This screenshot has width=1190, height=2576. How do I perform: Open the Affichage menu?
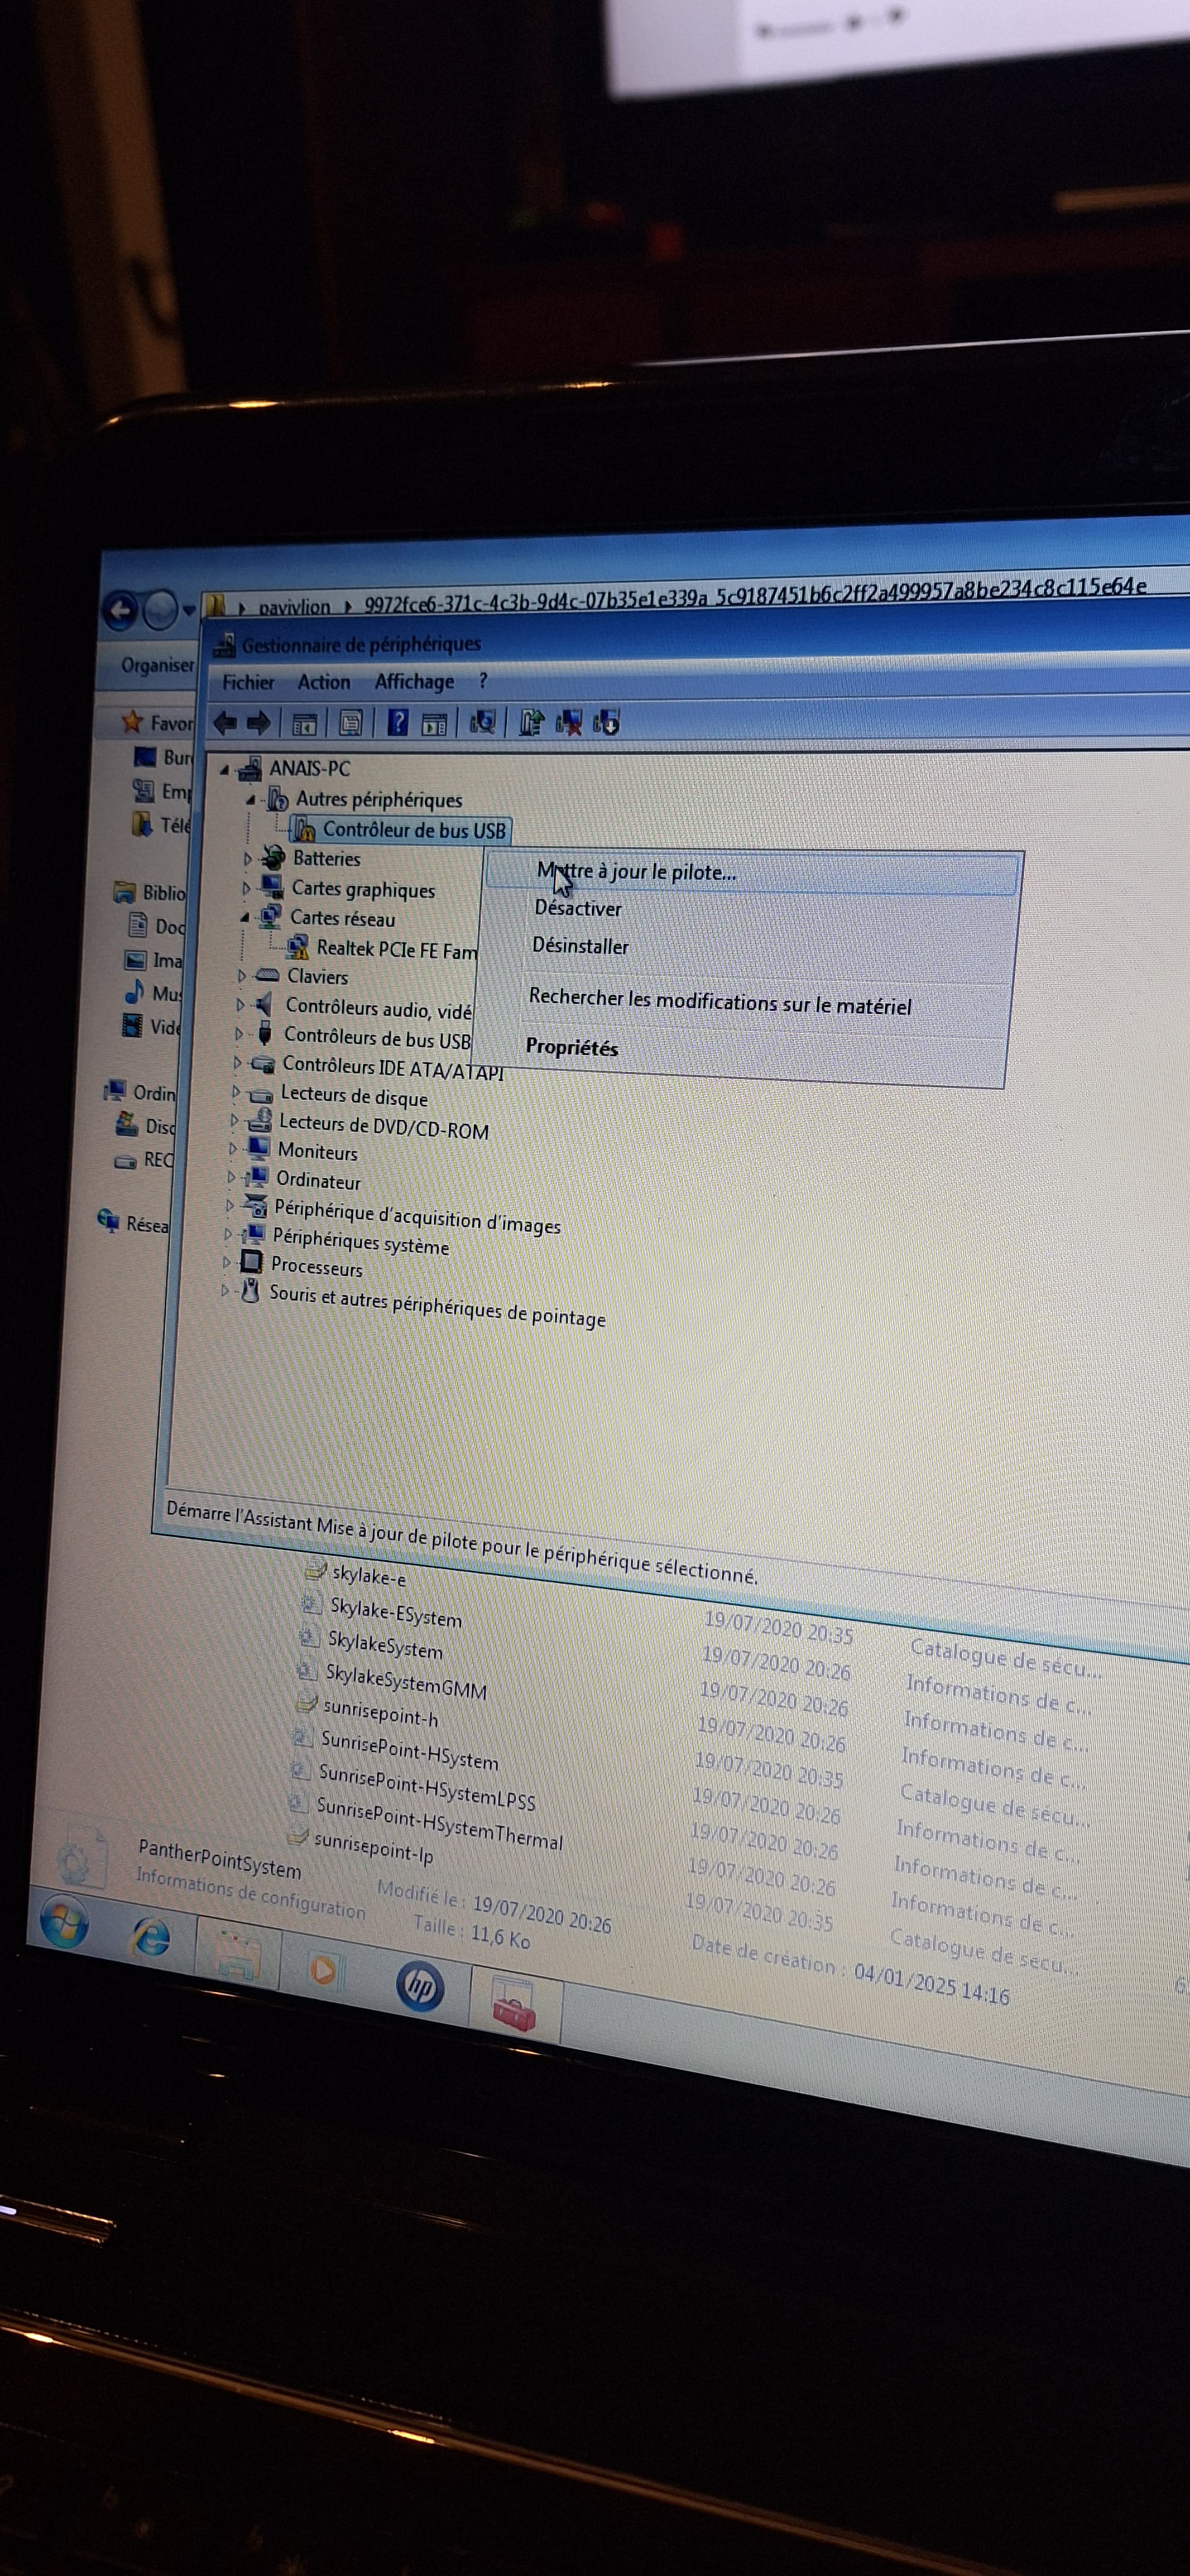[x=414, y=682]
